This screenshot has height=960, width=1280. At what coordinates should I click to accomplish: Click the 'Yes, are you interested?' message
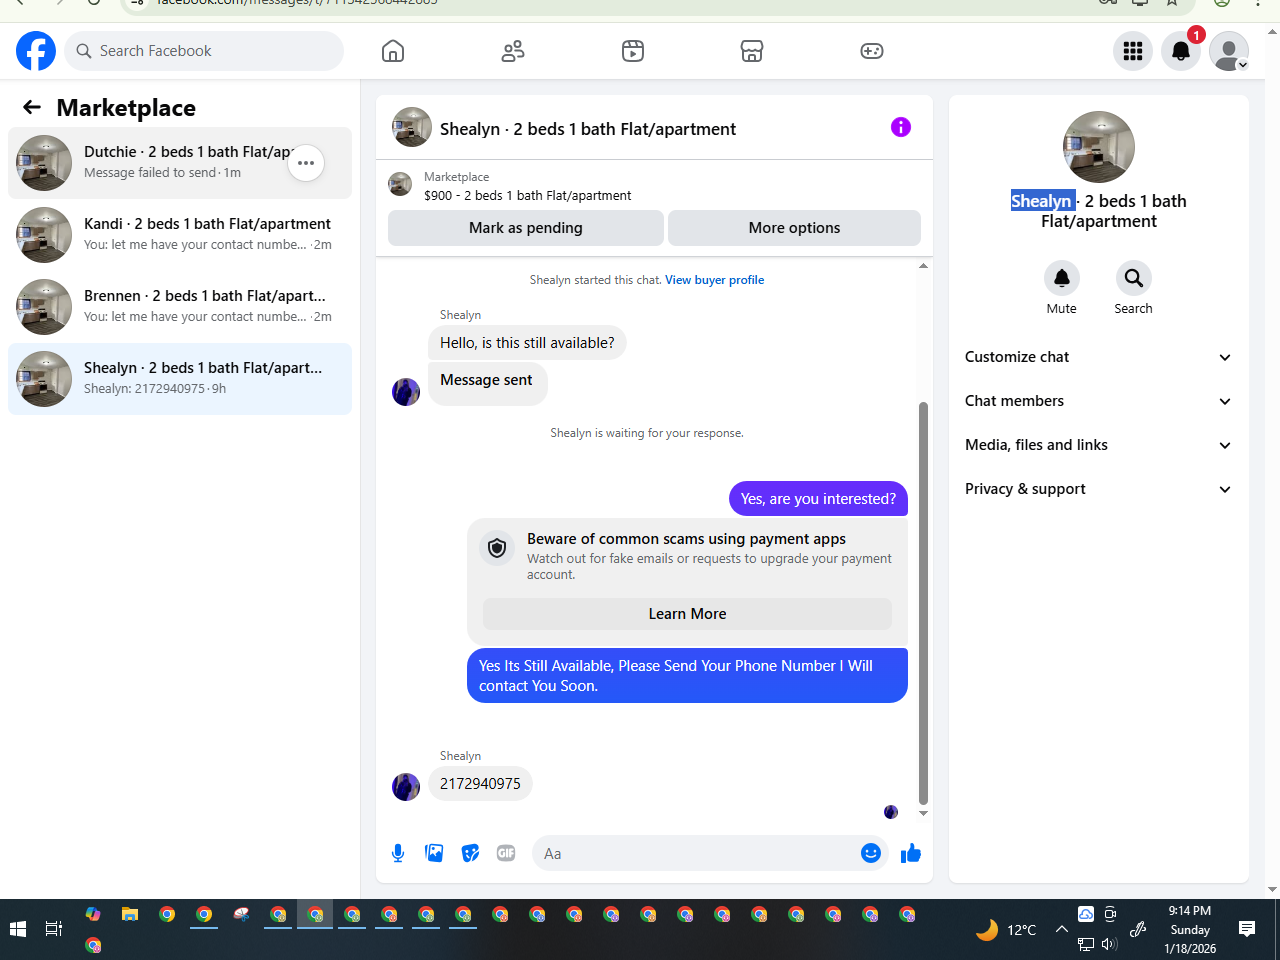[x=818, y=499]
